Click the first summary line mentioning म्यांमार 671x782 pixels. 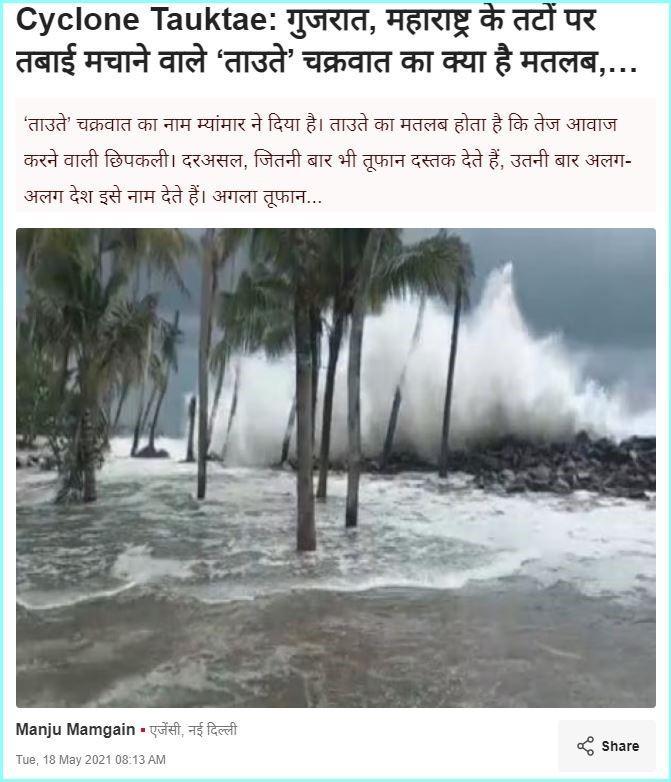(x=320, y=125)
